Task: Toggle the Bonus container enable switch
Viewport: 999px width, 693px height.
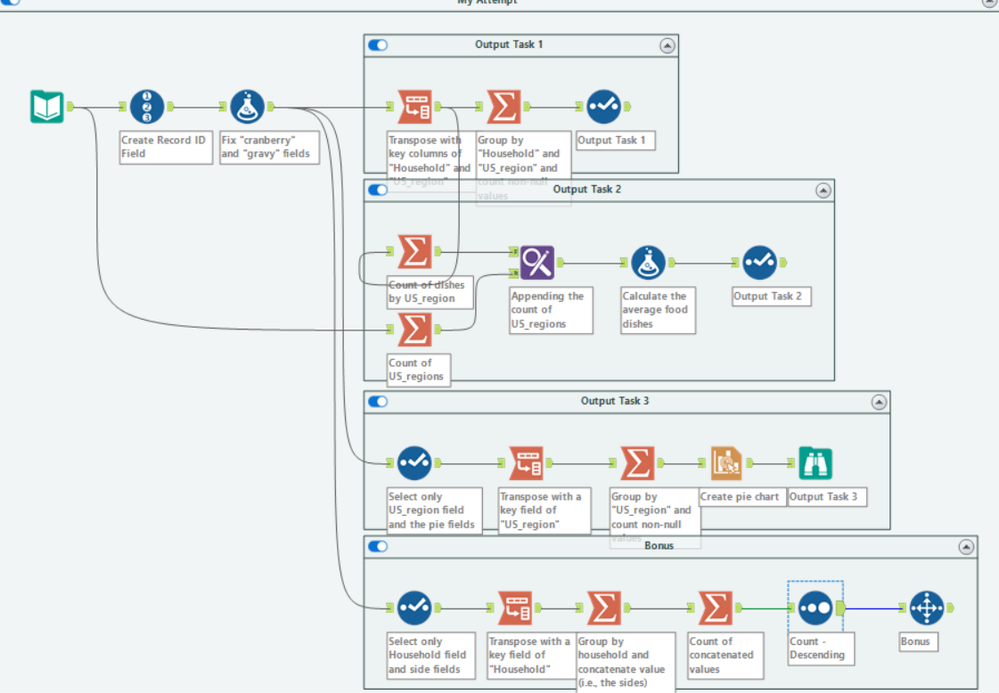Action: [378, 547]
